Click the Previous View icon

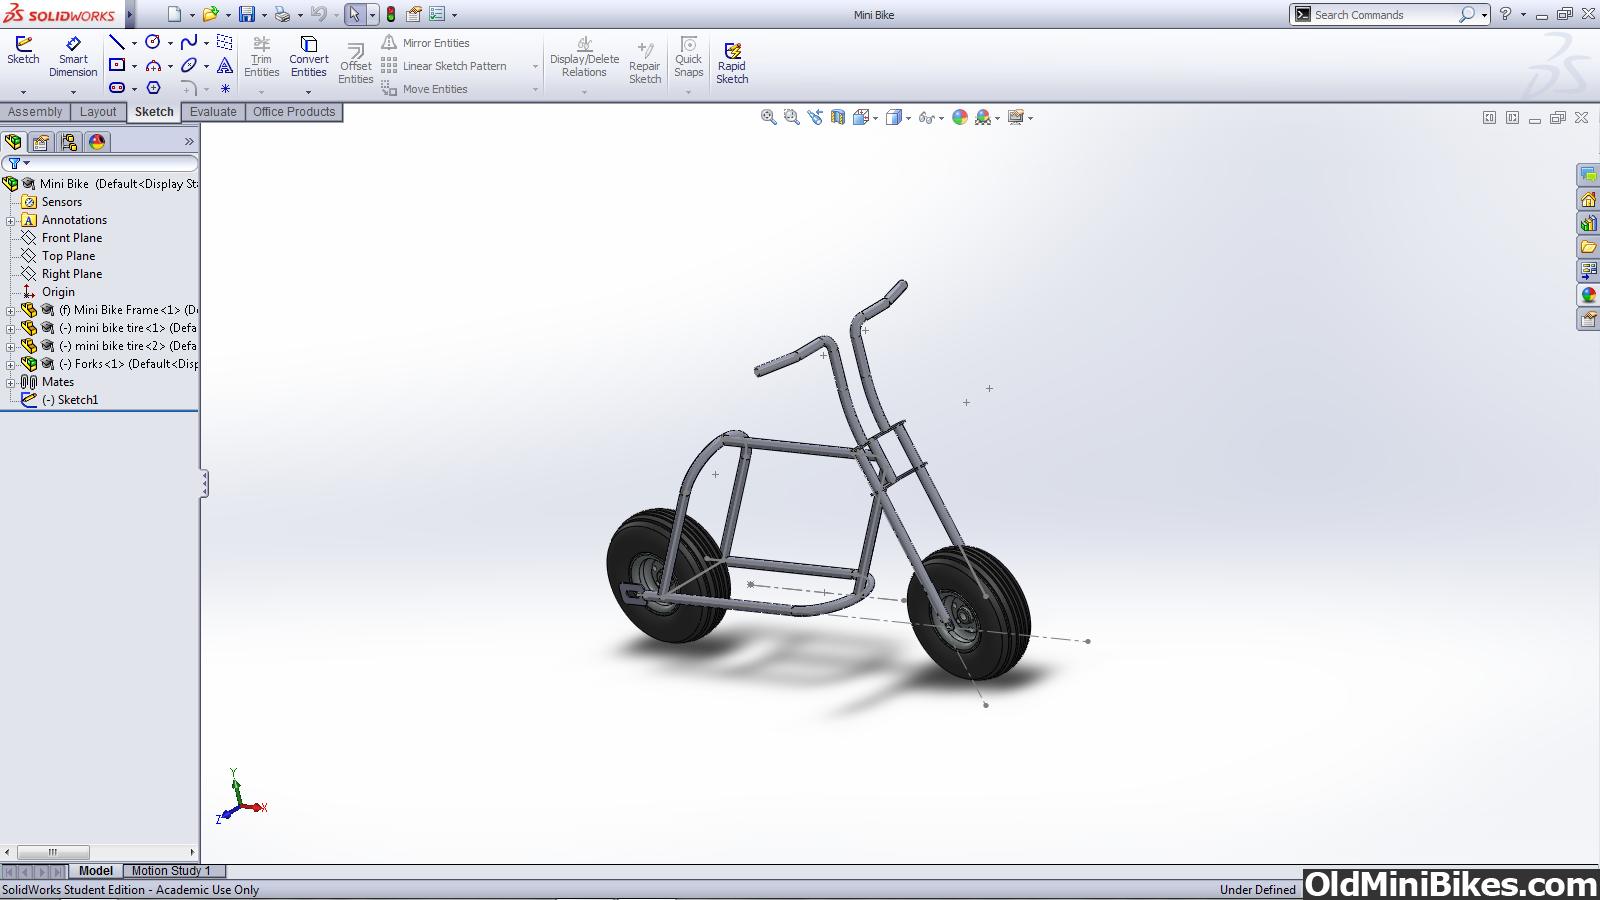click(x=815, y=117)
